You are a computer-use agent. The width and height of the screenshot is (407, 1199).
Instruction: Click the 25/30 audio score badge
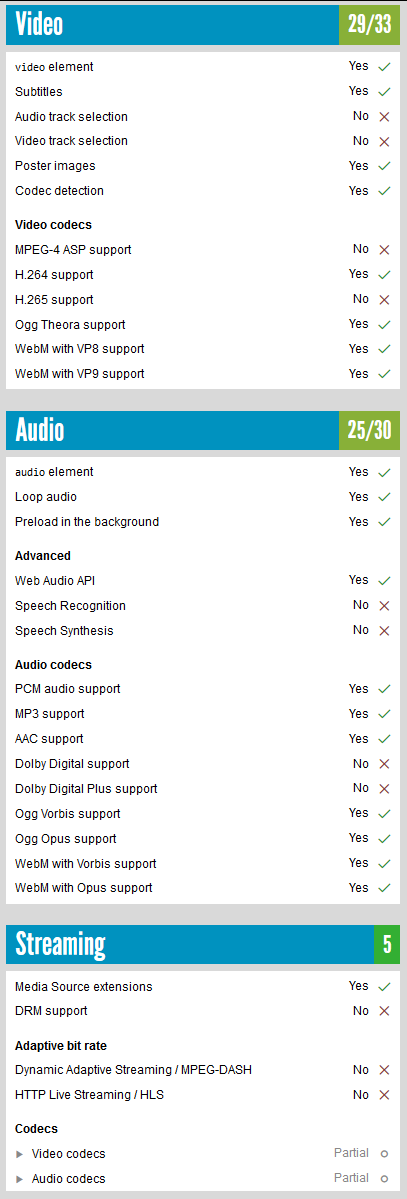pyautogui.click(x=370, y=430)
